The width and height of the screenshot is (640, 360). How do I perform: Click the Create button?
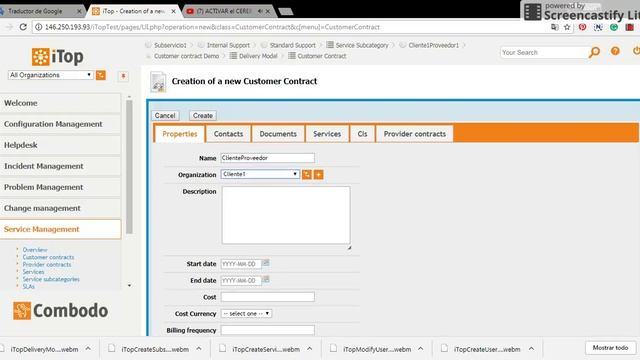pyautogui.click(x=203, y=116)
